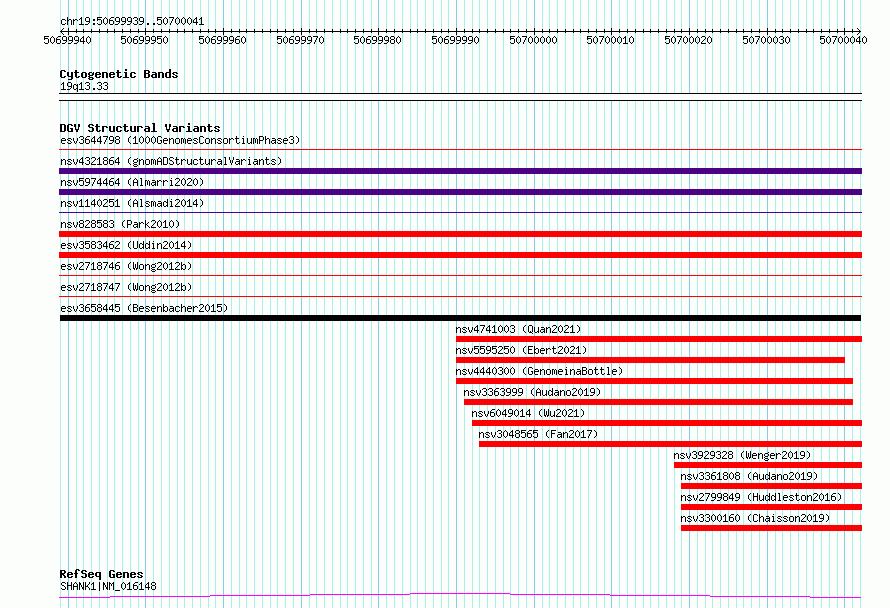Select the RefSeq Genes track title

point(101,574)
